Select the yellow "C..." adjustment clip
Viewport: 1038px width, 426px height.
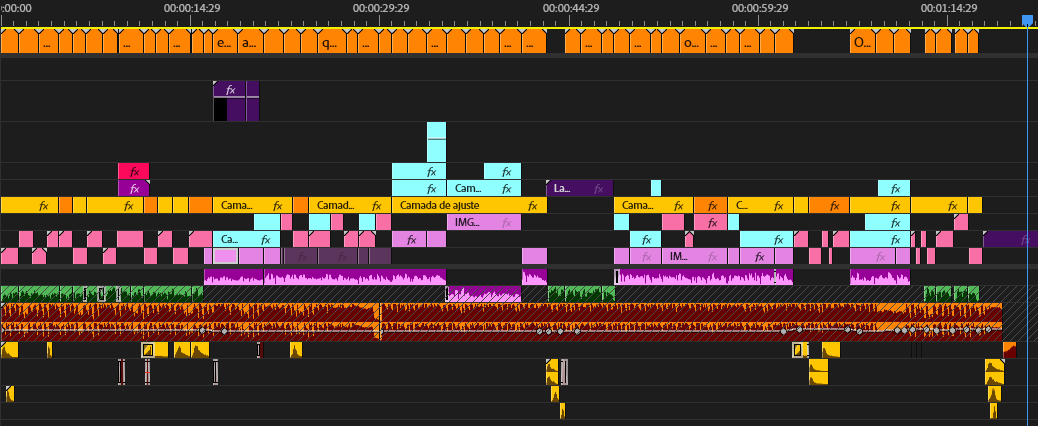[760, 205]
